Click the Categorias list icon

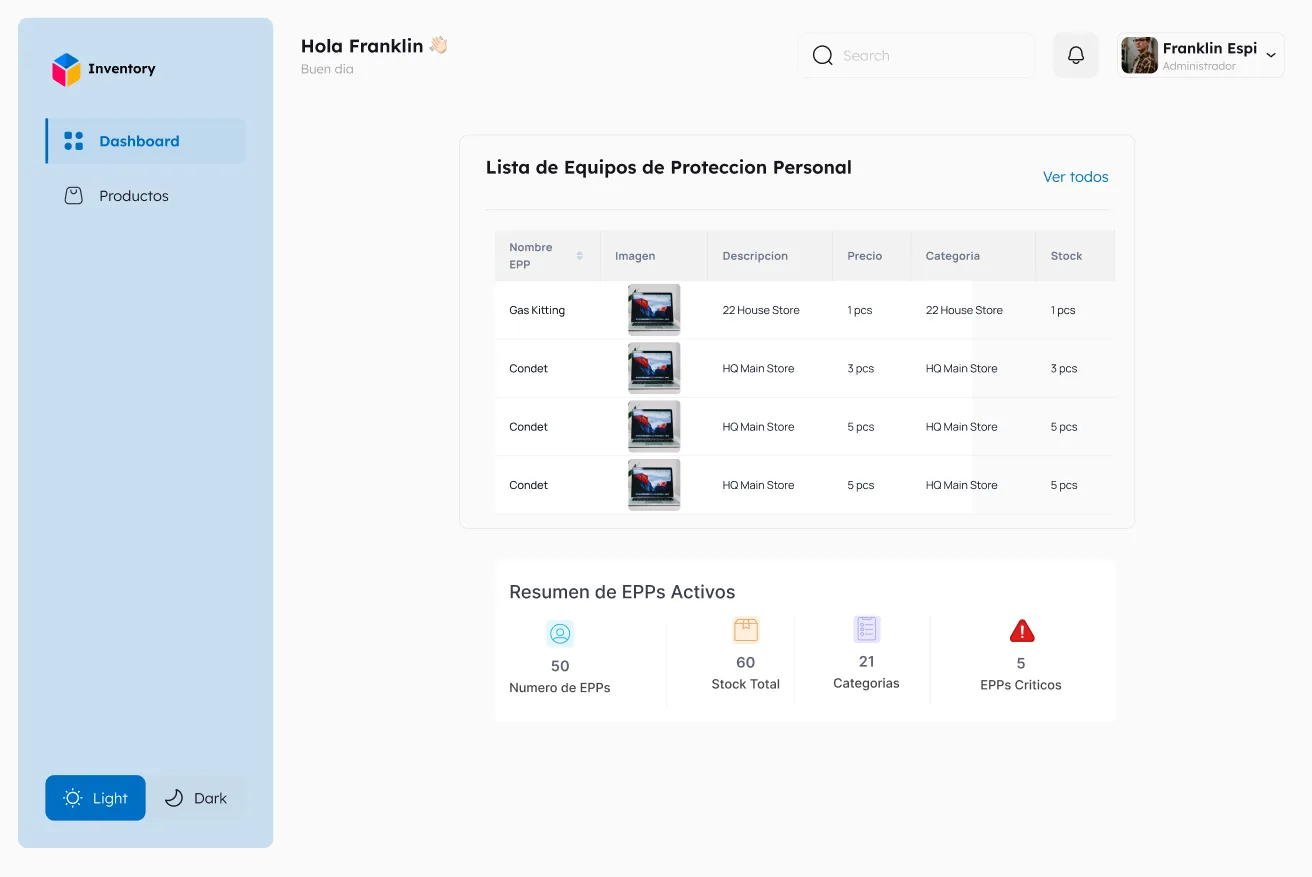click(x=867, y=629)
